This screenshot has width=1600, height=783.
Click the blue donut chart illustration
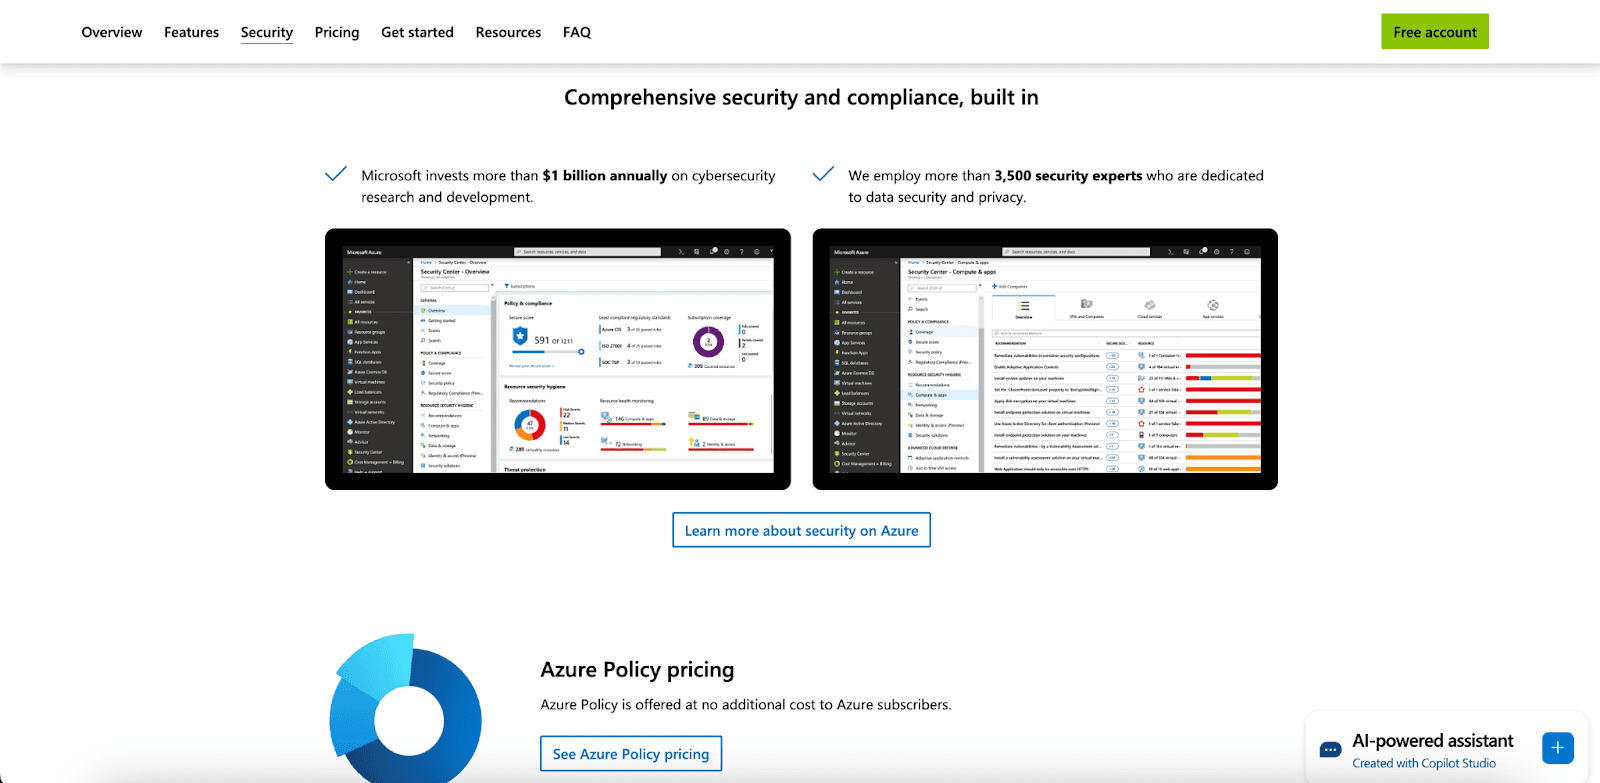pos(406,710)
